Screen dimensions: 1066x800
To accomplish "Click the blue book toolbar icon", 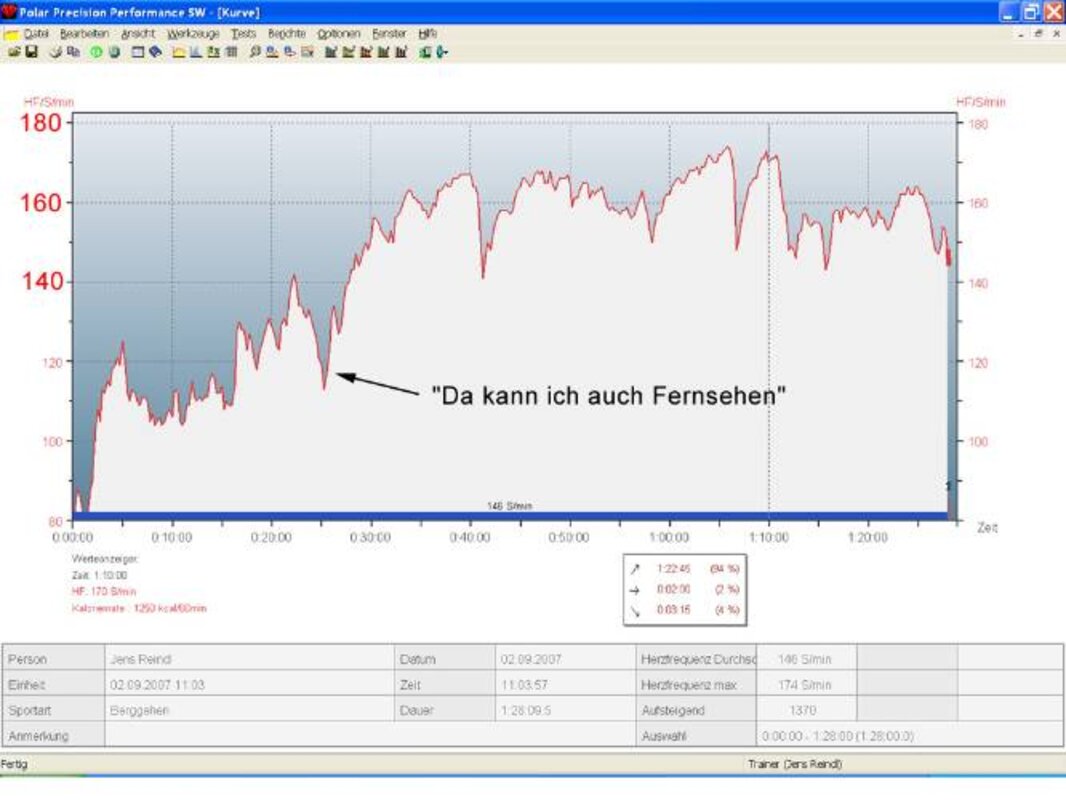I will (x=156, y=52).
